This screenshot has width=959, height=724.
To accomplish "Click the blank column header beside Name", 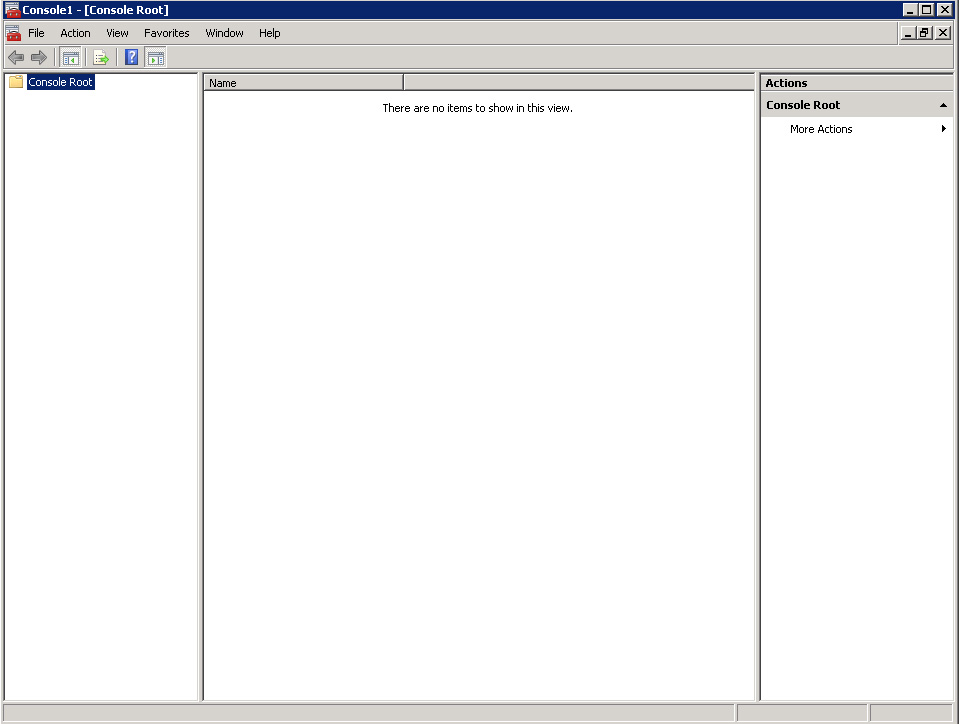I will (579, 83).
